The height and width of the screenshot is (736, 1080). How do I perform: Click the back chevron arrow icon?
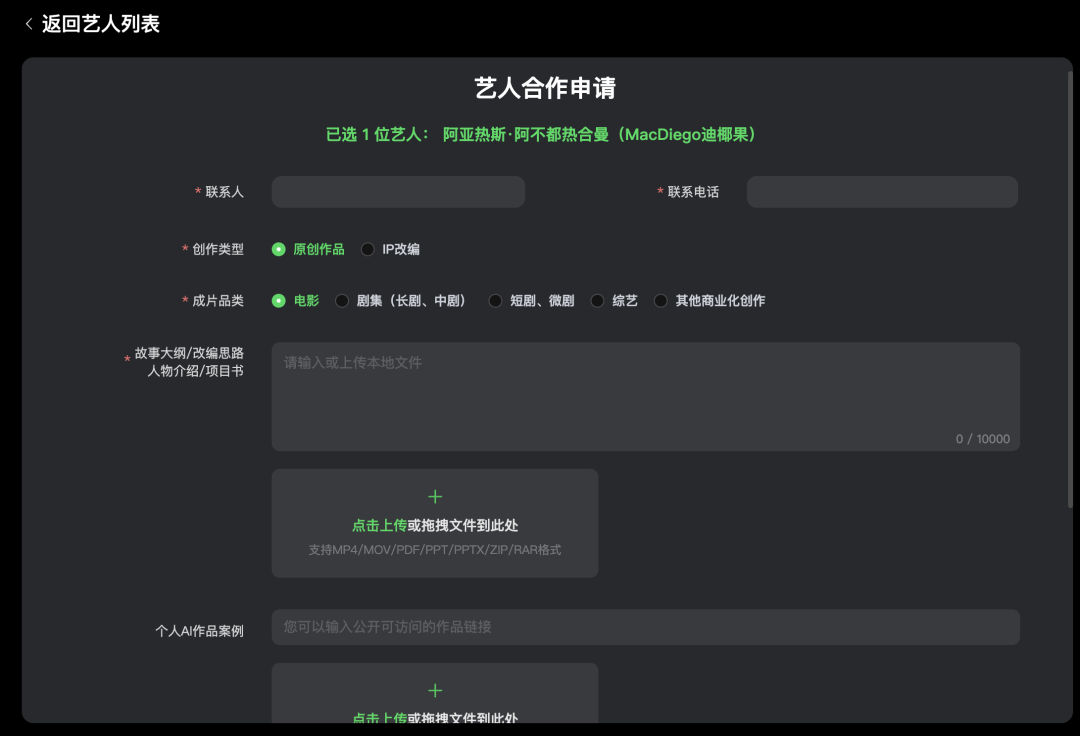pyautogui.click(x=29, y=24)
